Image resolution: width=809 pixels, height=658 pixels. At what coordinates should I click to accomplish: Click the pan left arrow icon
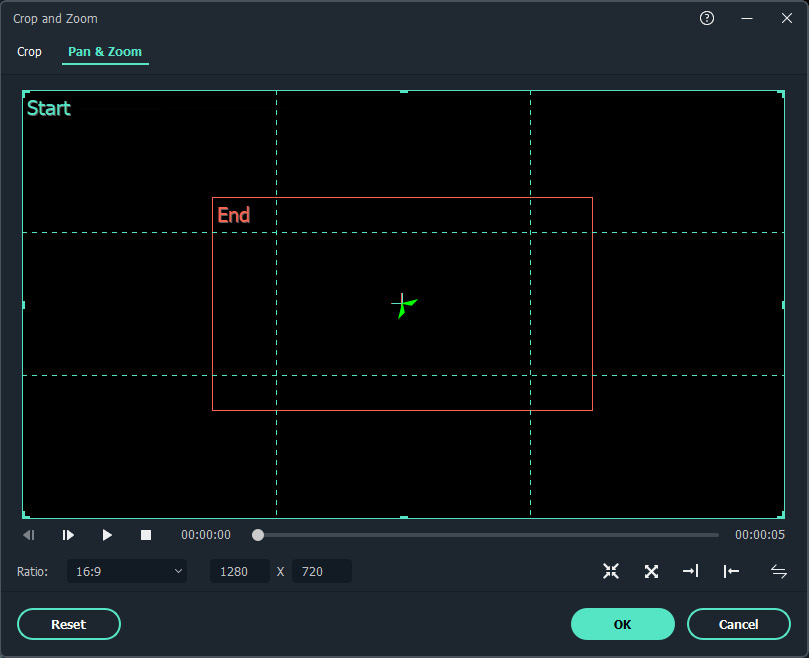click(x=731, y=571)
